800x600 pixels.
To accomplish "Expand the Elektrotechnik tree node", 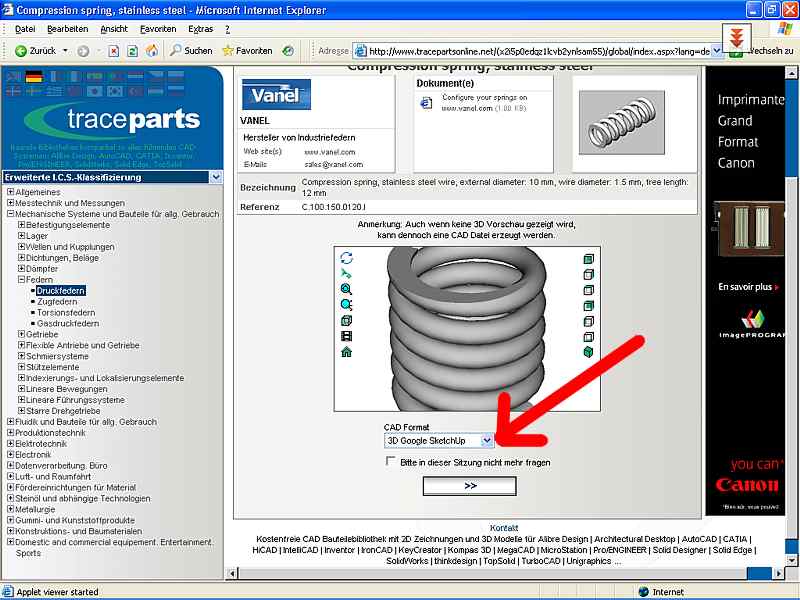I will click(10, 443).
